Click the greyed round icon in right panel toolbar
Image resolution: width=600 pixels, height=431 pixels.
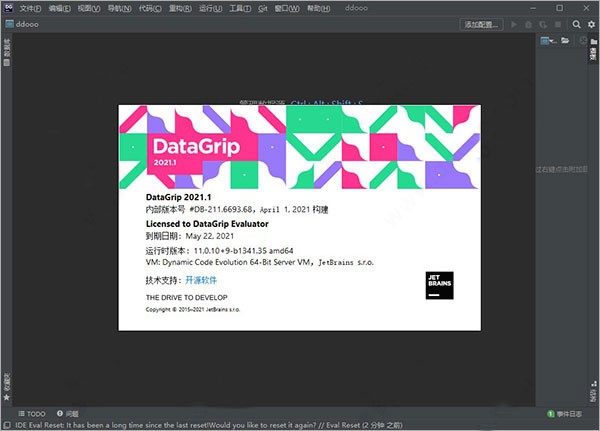(583, 41)
